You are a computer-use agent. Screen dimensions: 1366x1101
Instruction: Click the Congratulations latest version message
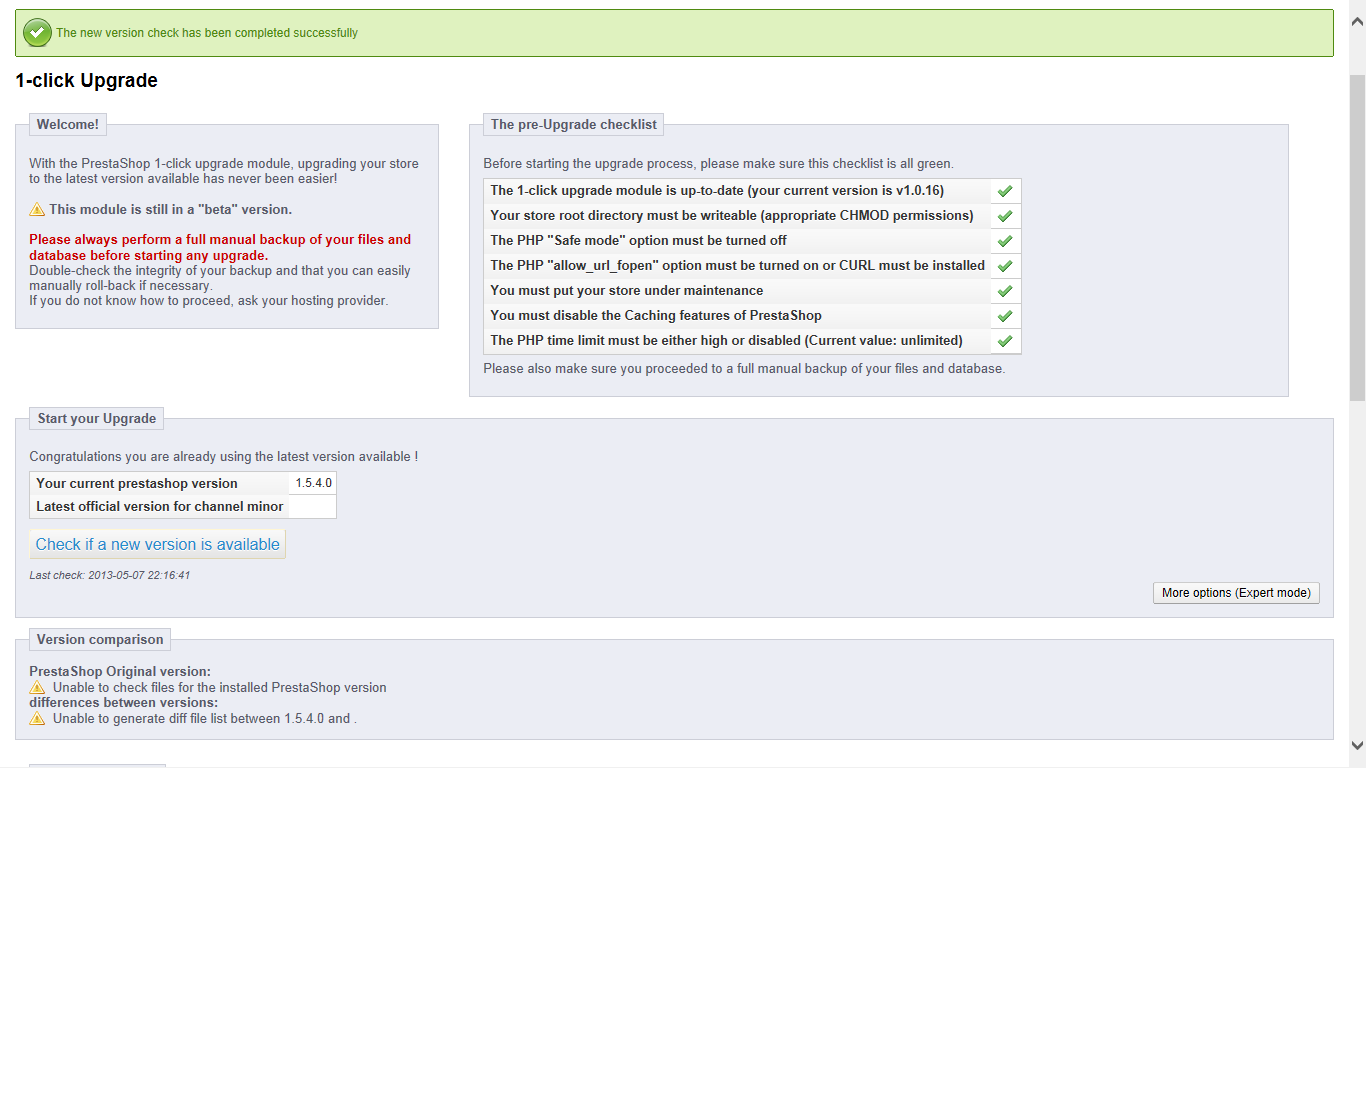coord(224,456)
